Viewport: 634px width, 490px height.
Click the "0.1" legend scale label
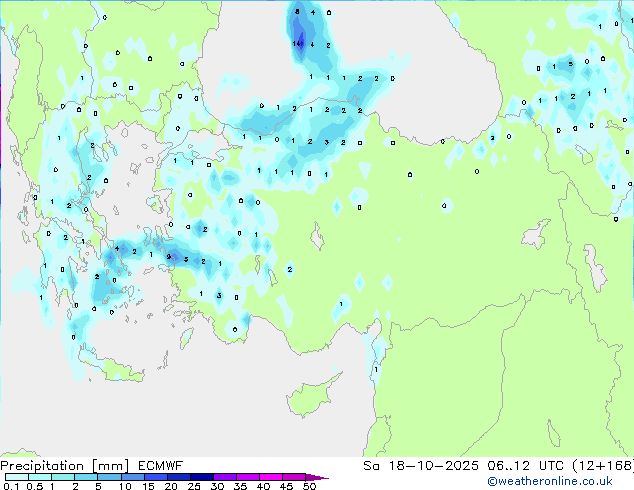(11, 486)
